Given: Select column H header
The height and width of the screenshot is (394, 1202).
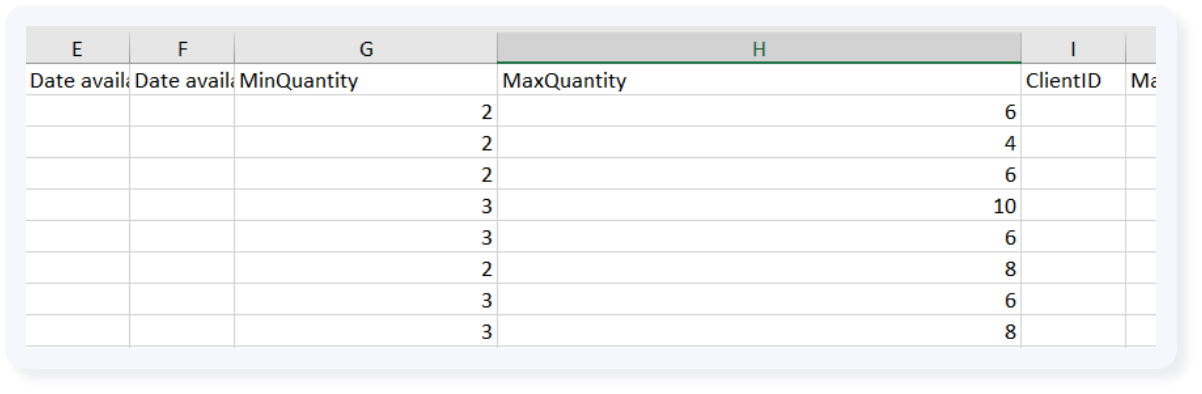Looking at the screenshot, I should pos(759,47).
